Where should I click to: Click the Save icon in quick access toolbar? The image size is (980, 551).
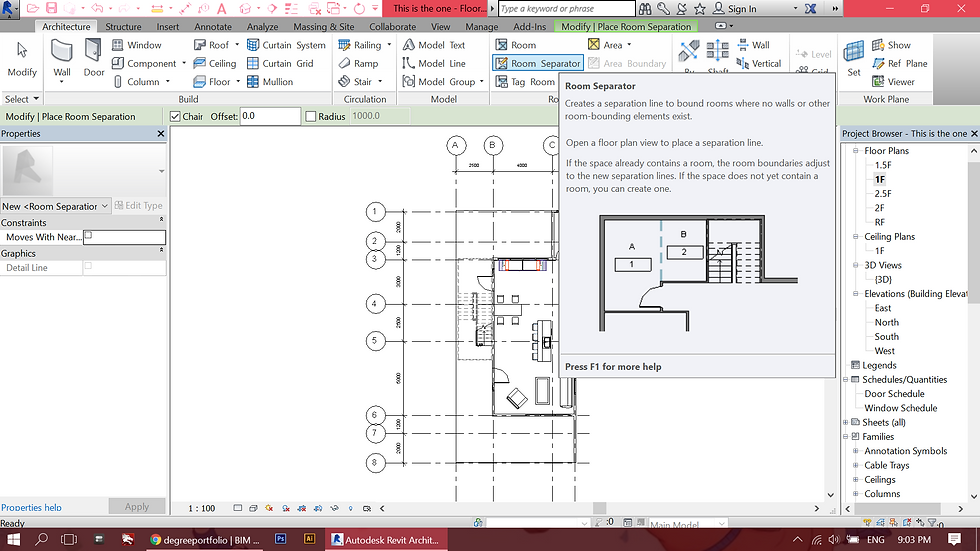point(51,9)
